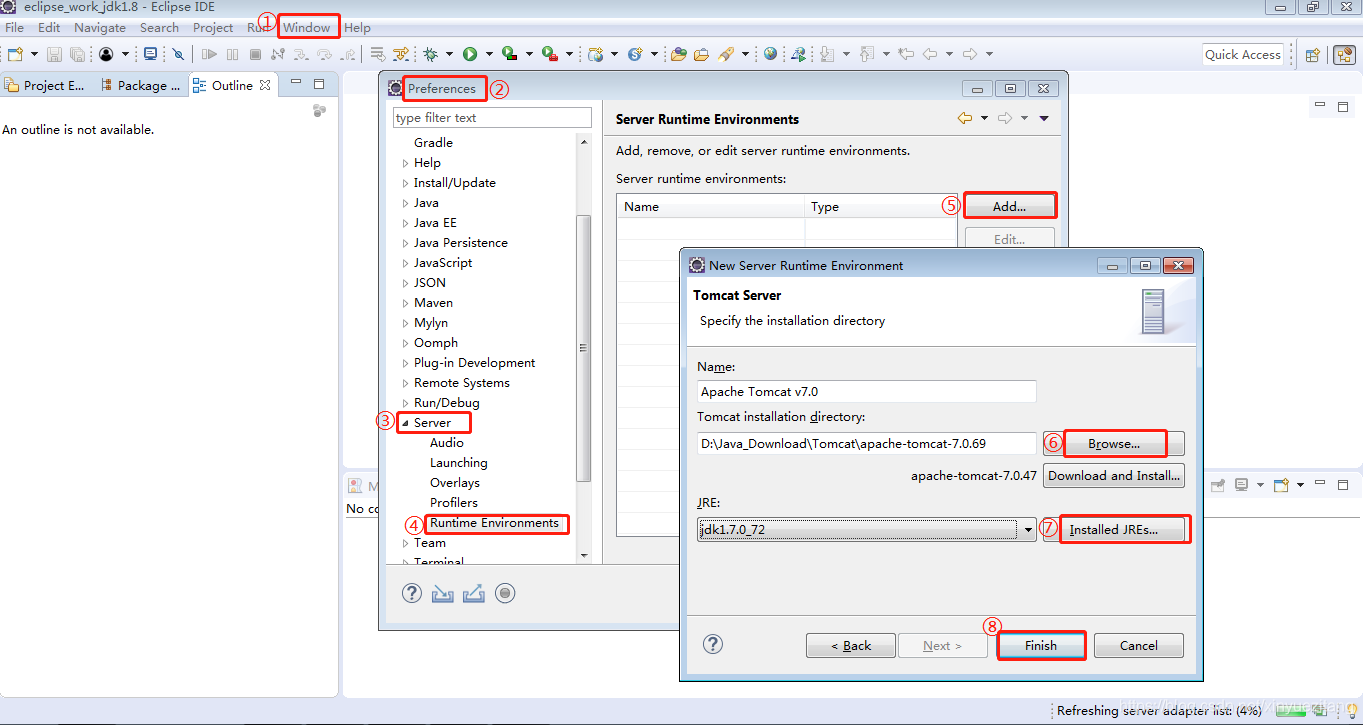The width and height of the screenshot is (1363, 725).
Task: Click the Open Web Browser globe icon
Action: (x=770, y=54)
